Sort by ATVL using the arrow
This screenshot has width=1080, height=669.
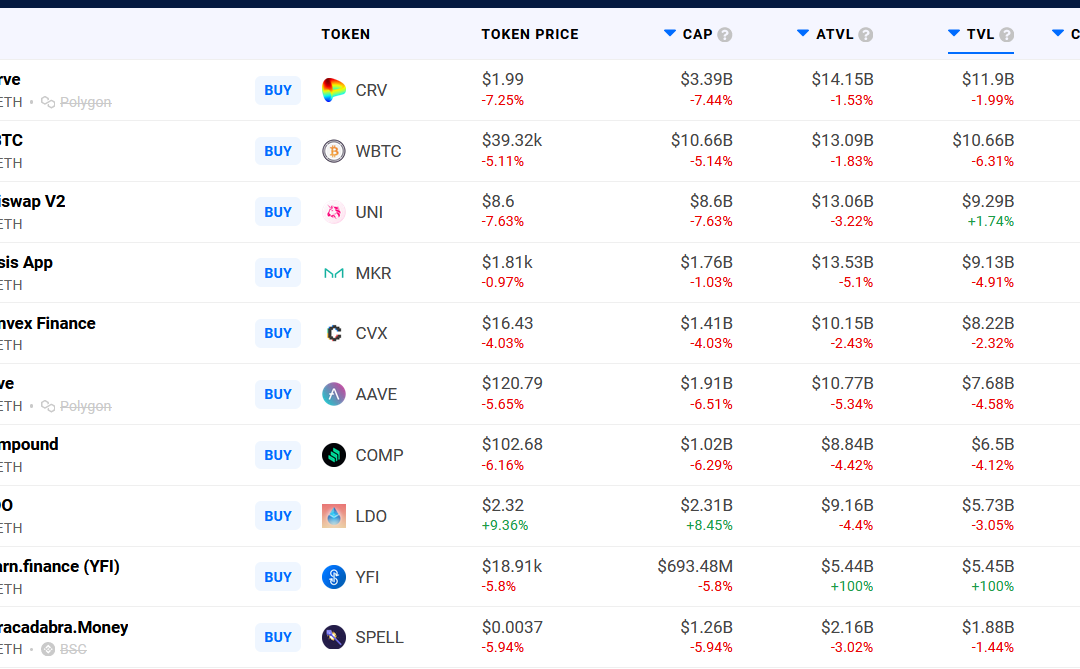802,33
